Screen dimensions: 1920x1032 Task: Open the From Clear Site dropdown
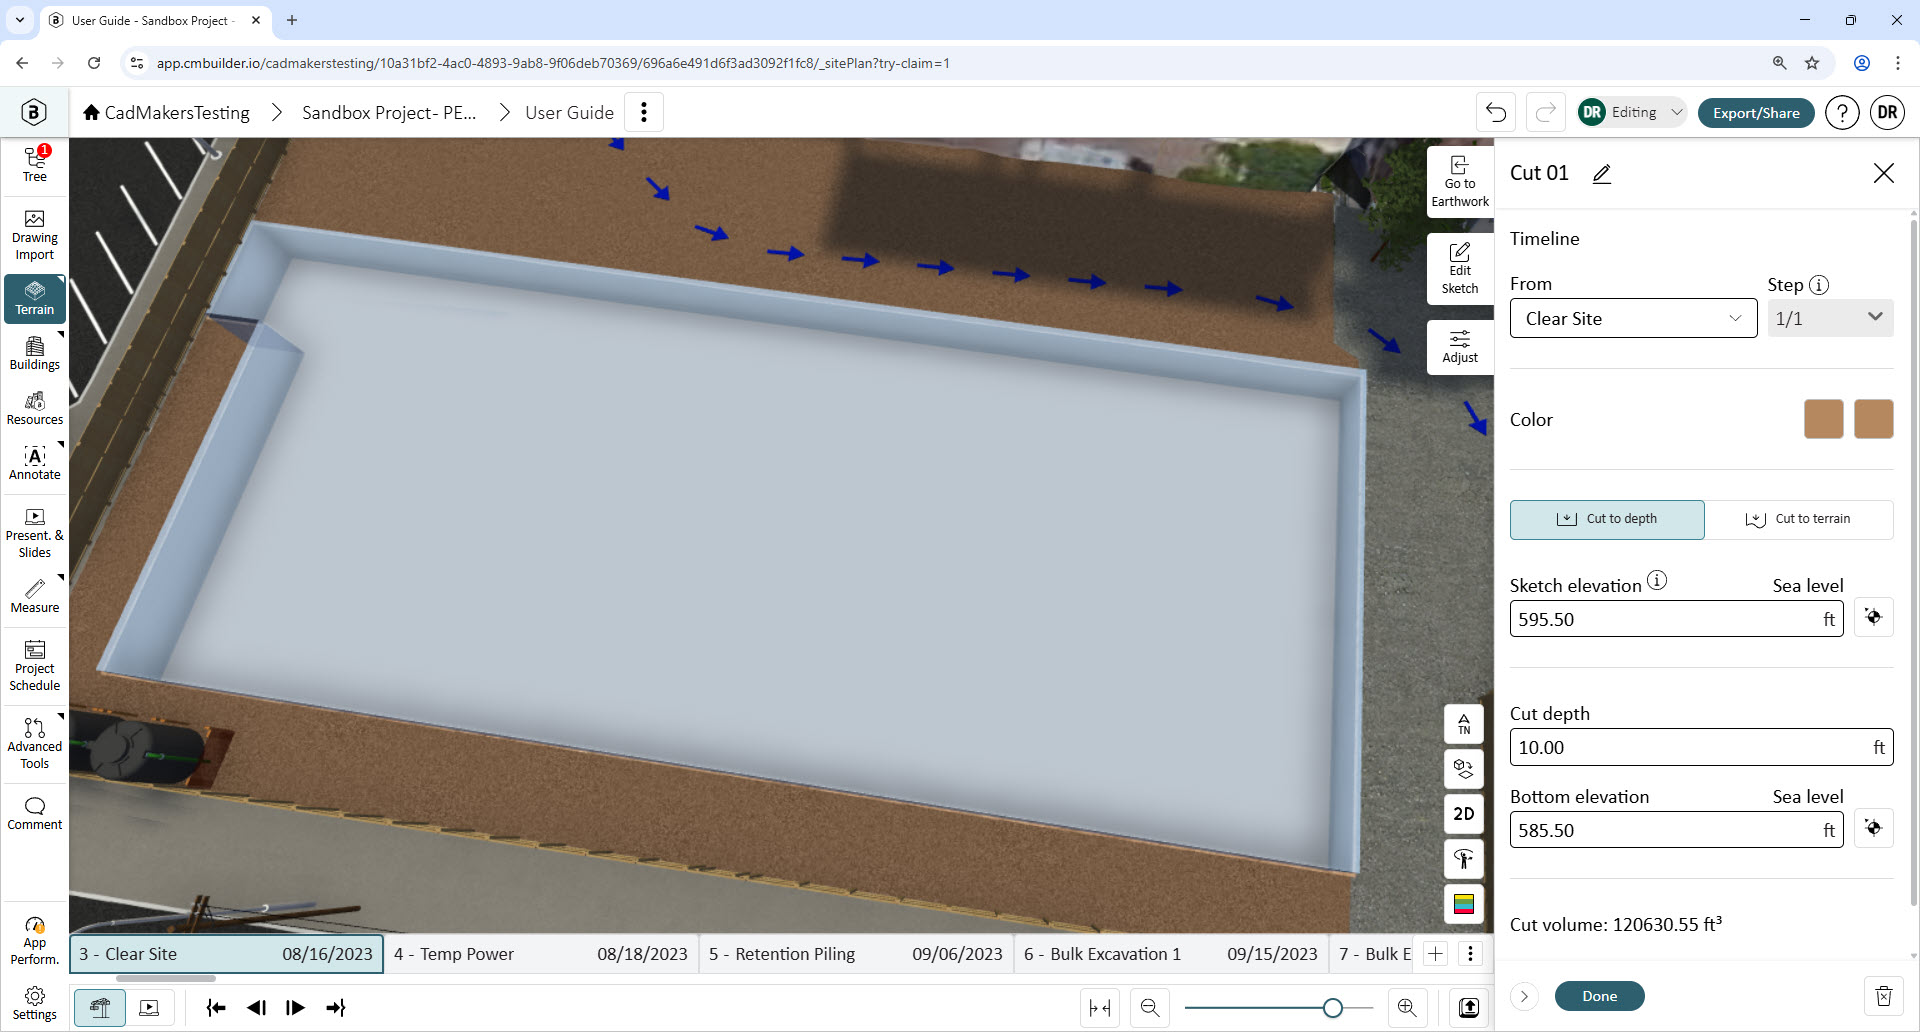point(1633,318)
